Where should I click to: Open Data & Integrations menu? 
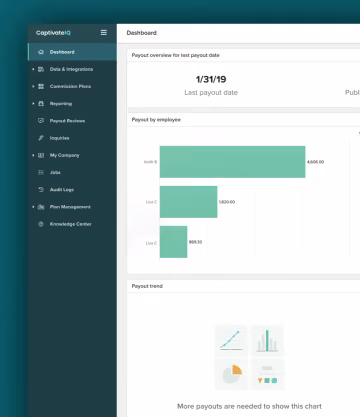[72, 69]
